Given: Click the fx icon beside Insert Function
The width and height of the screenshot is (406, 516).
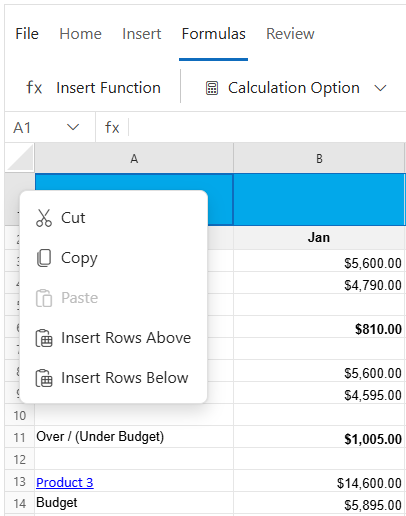Looking at the screenshot, I should tap(34, 88).
